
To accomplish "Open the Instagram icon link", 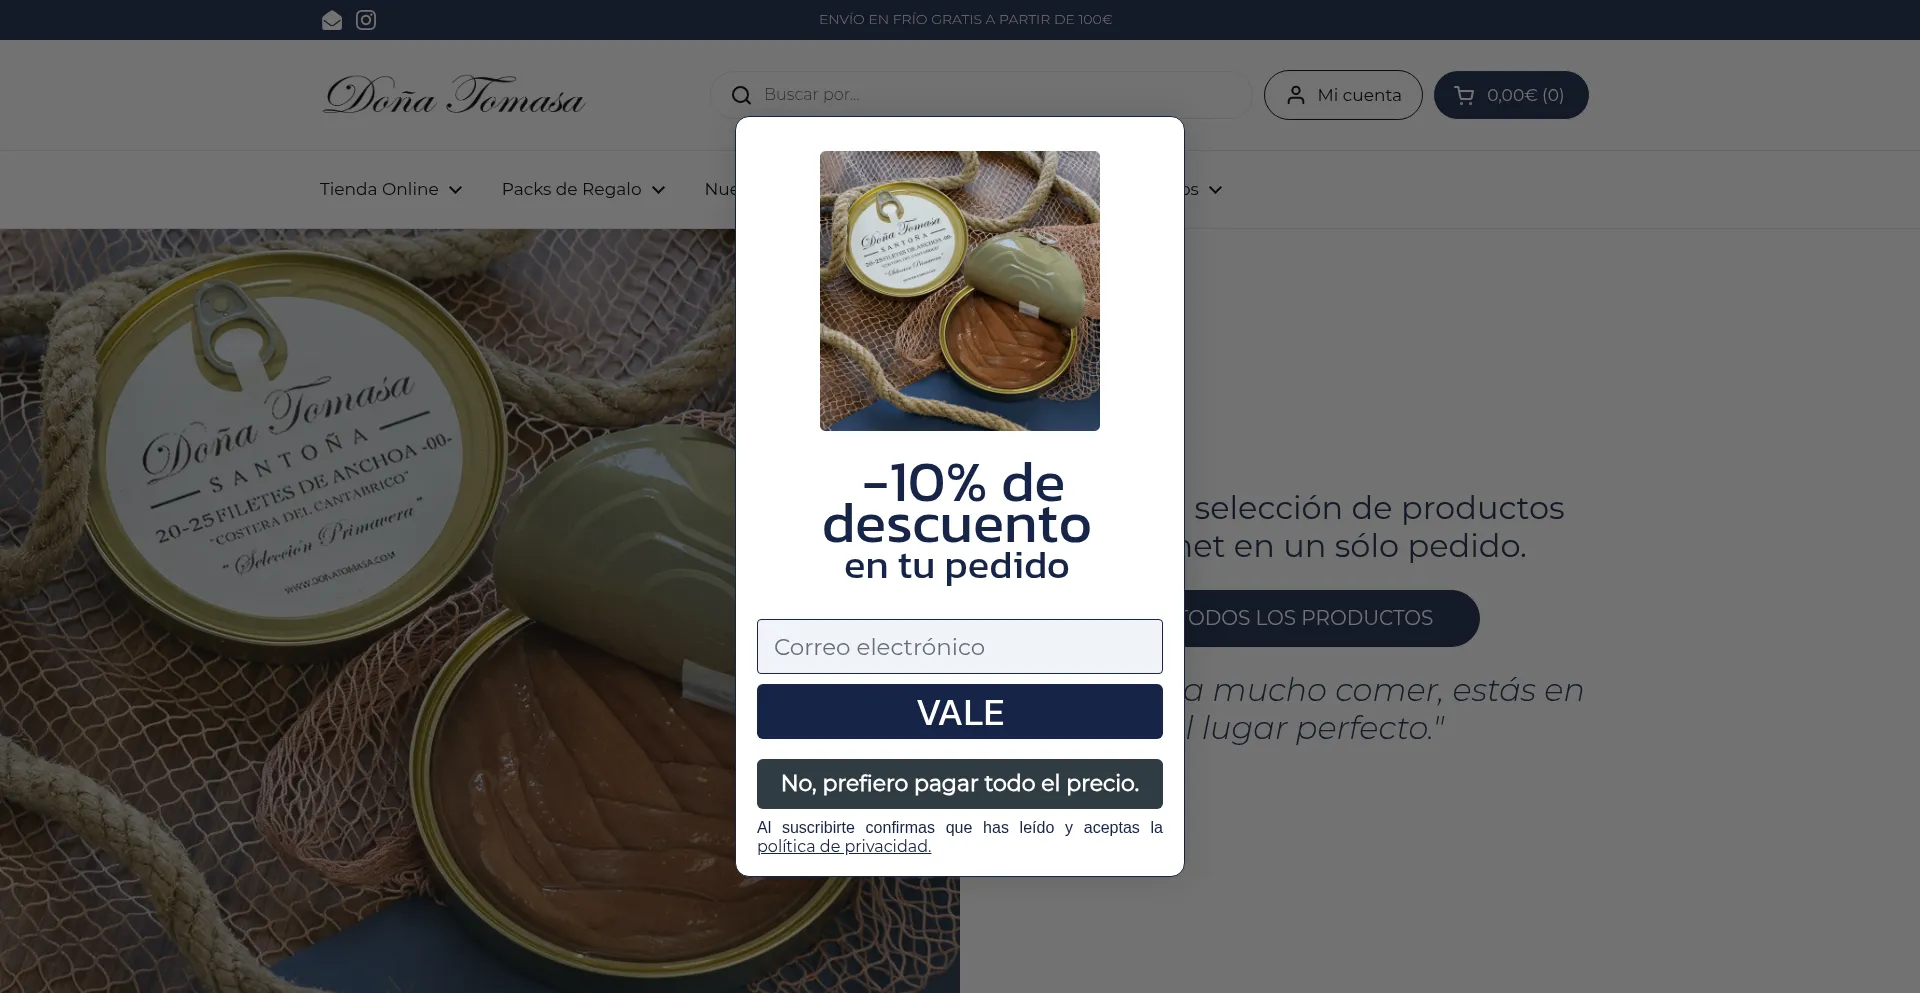I will [x=366, y=20].
